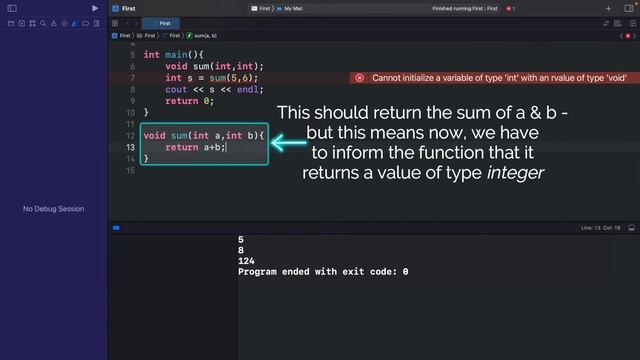Screen dimensions: 640x360
Task: Click line number 7 in the gutter
Action: tap(132, 78)
